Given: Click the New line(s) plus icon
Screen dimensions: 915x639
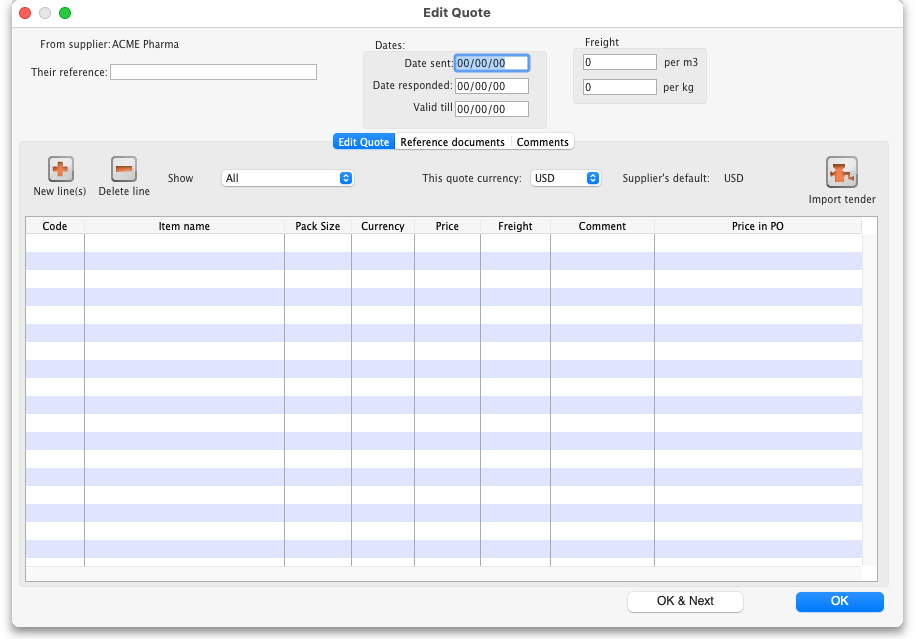Looking at the screenshot, I should pyautogui.click(x=61, y=170).
